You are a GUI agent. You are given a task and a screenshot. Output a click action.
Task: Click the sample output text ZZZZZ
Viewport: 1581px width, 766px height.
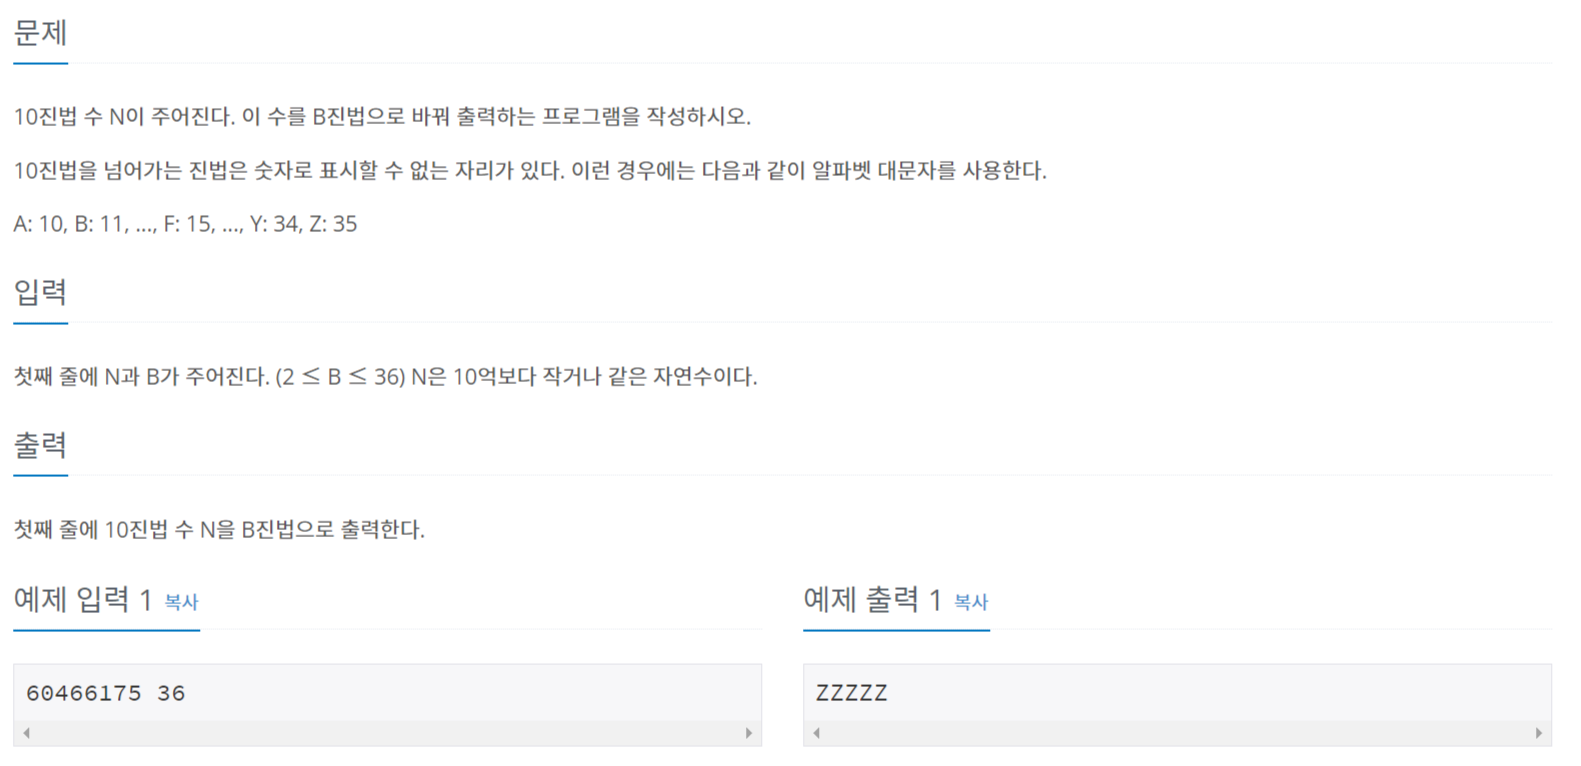click(x=851, y=693)
